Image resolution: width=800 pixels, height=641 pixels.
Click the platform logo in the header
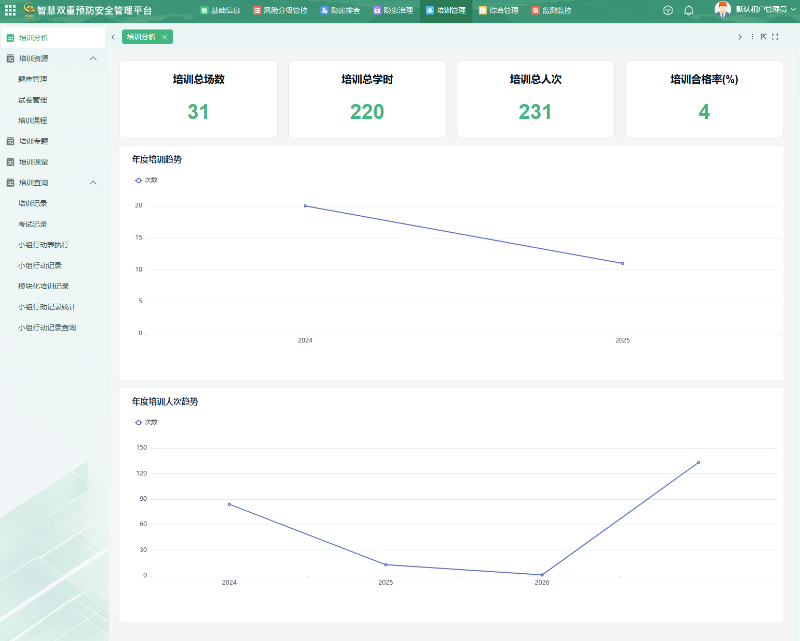pyautogui.click(x=30, y=10)
